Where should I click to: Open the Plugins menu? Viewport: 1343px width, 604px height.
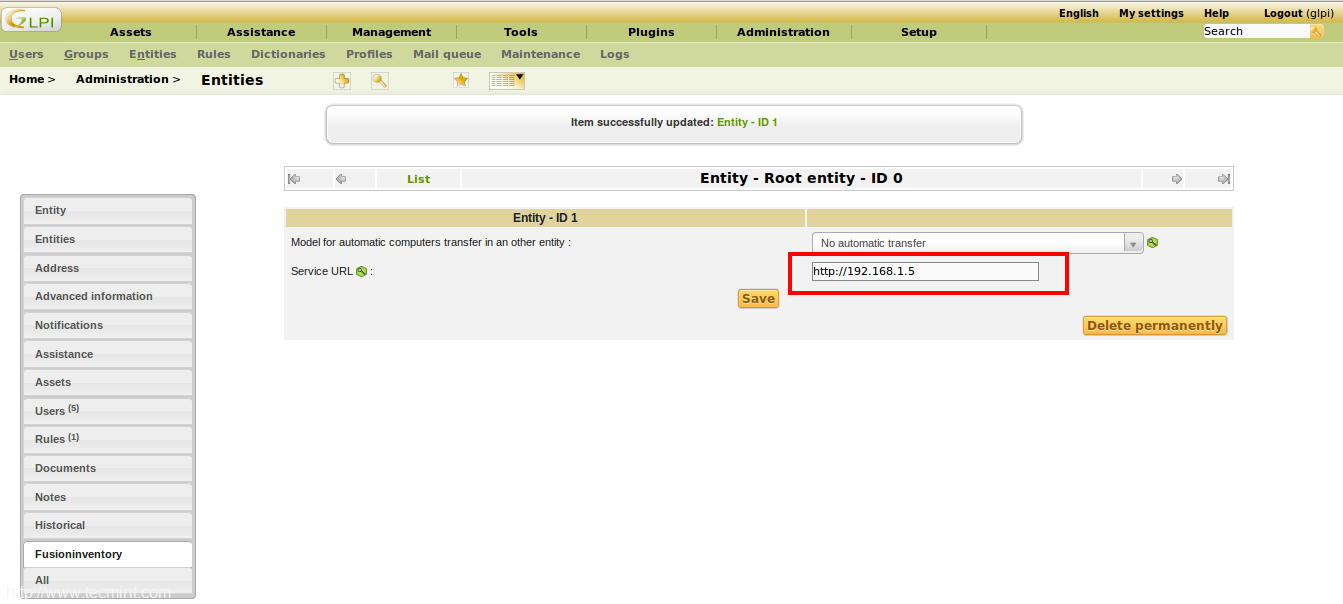(651, 32)
